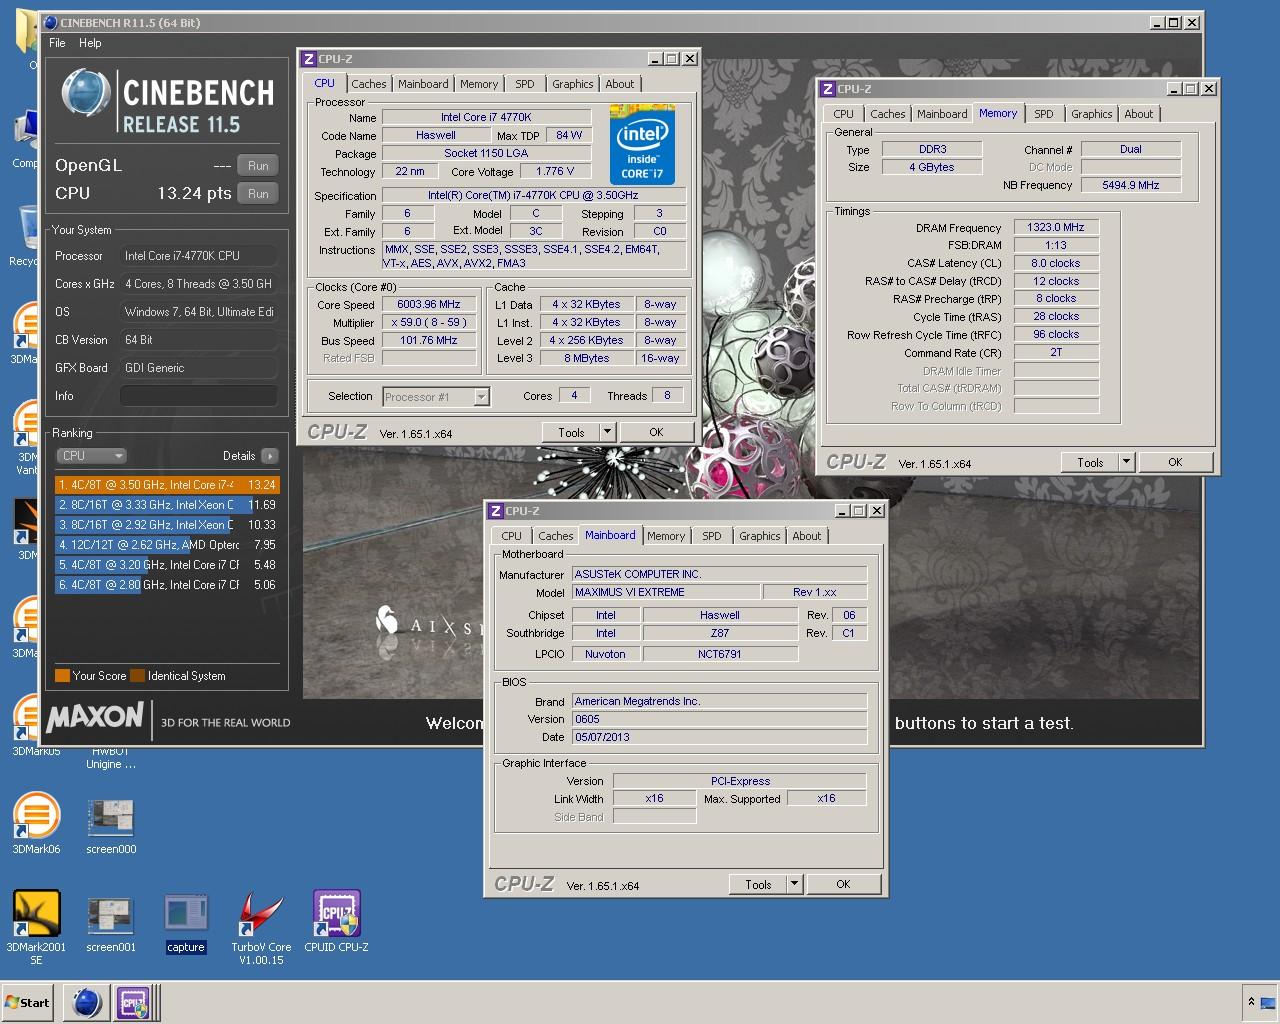Click the network tray icon
Screen dimensions: 1280x1024
point(1268,1001)
